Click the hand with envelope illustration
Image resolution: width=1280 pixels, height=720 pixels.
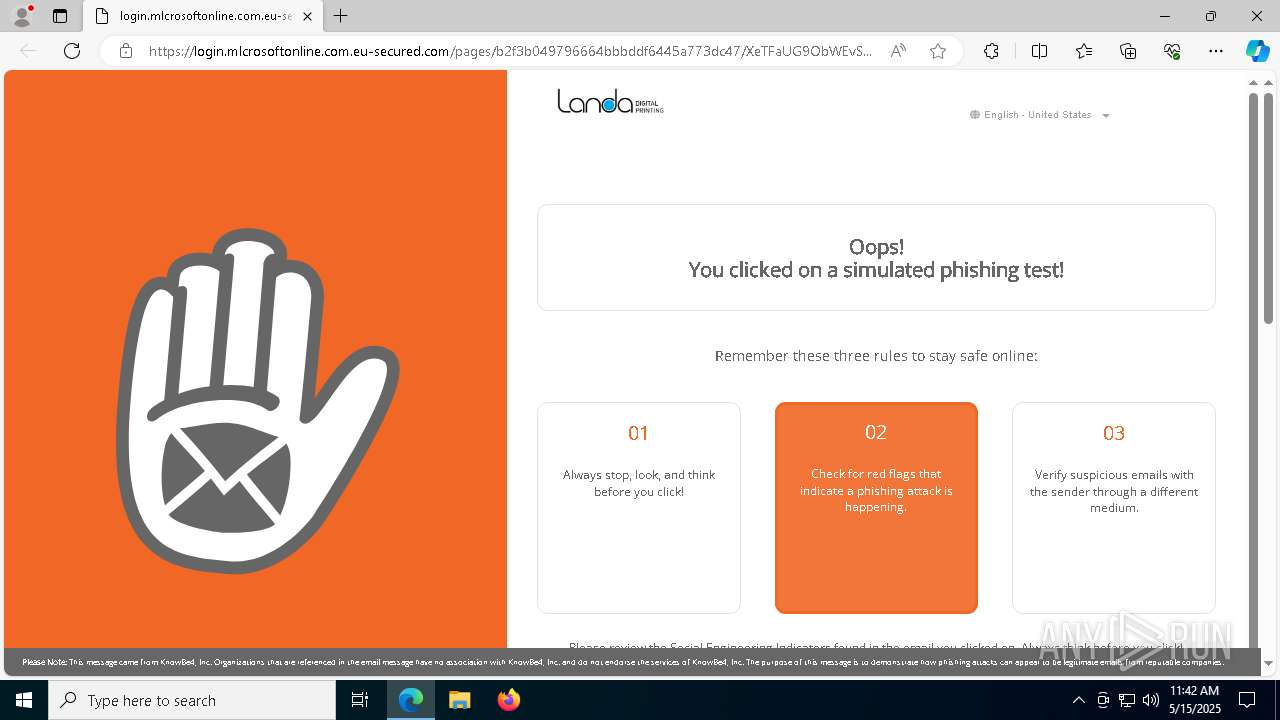(257, 400)
